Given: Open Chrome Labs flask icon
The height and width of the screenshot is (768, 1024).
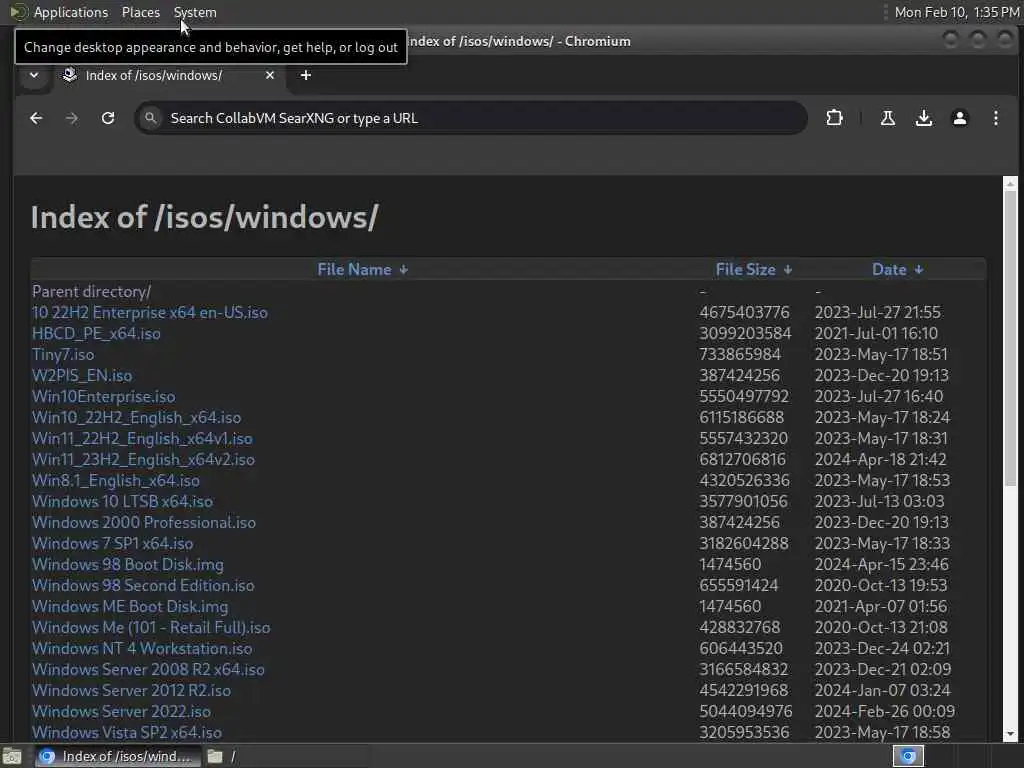Looking at the screenshot, I should (x=888, y=118).
